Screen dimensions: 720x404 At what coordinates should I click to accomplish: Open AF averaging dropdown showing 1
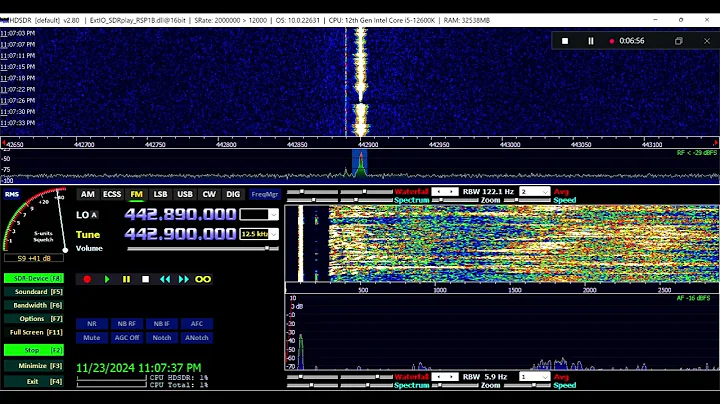tap(534, 377)
